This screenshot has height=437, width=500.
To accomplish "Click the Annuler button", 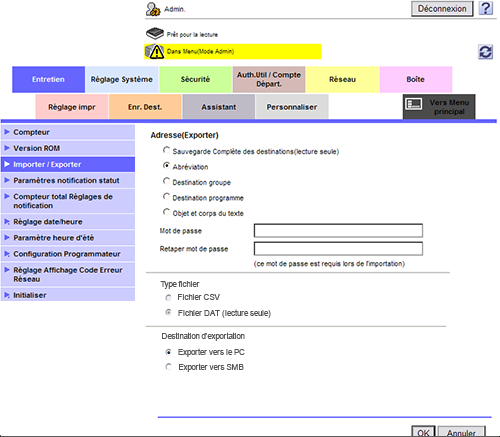I will [462, 432].
